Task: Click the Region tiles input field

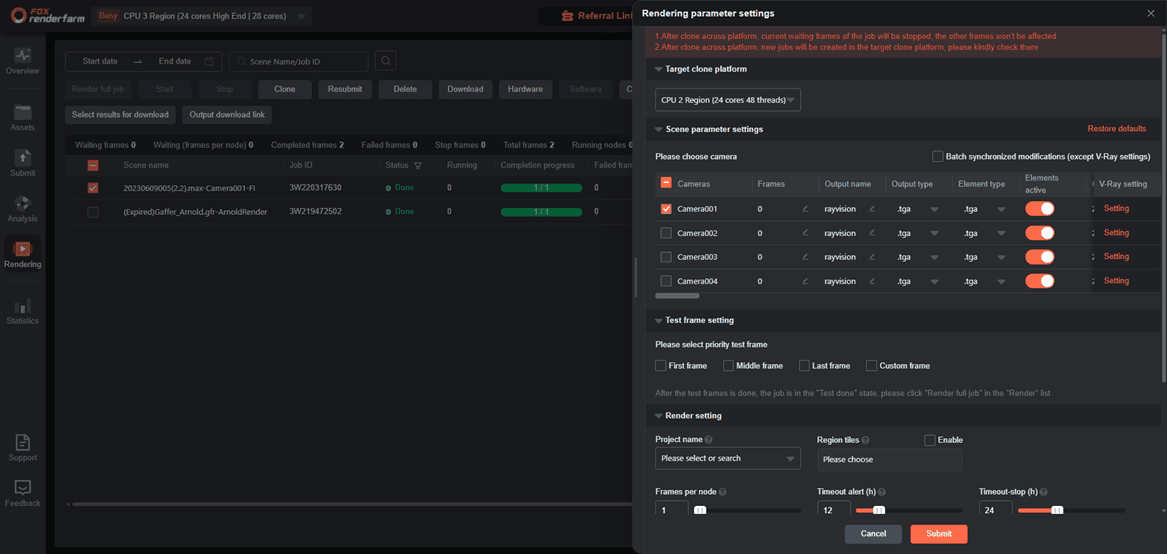Action: (889, 459)
